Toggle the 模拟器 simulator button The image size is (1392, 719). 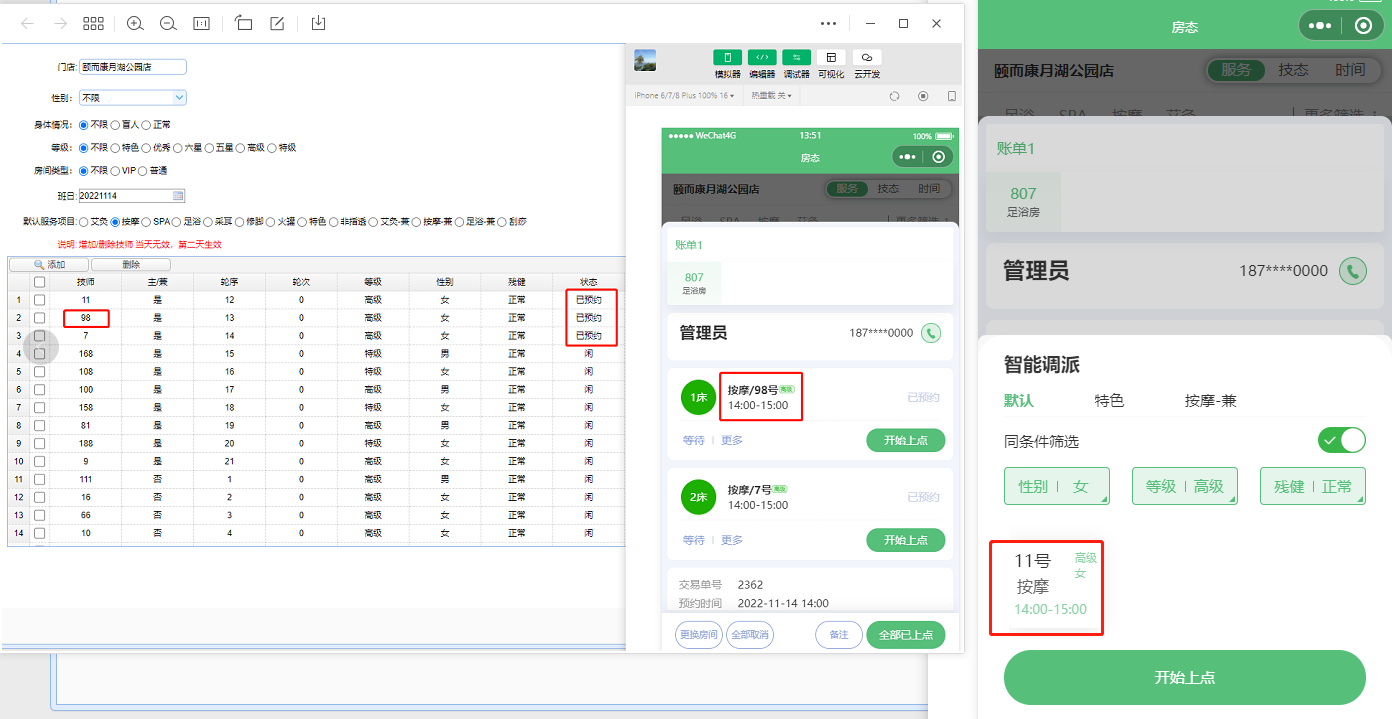(727, 57)
